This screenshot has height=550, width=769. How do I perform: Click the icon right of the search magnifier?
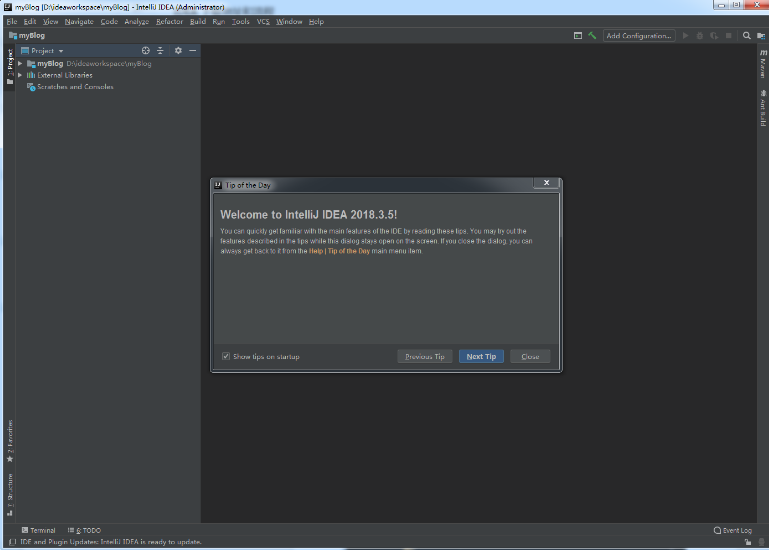click(x=761, y=36)
